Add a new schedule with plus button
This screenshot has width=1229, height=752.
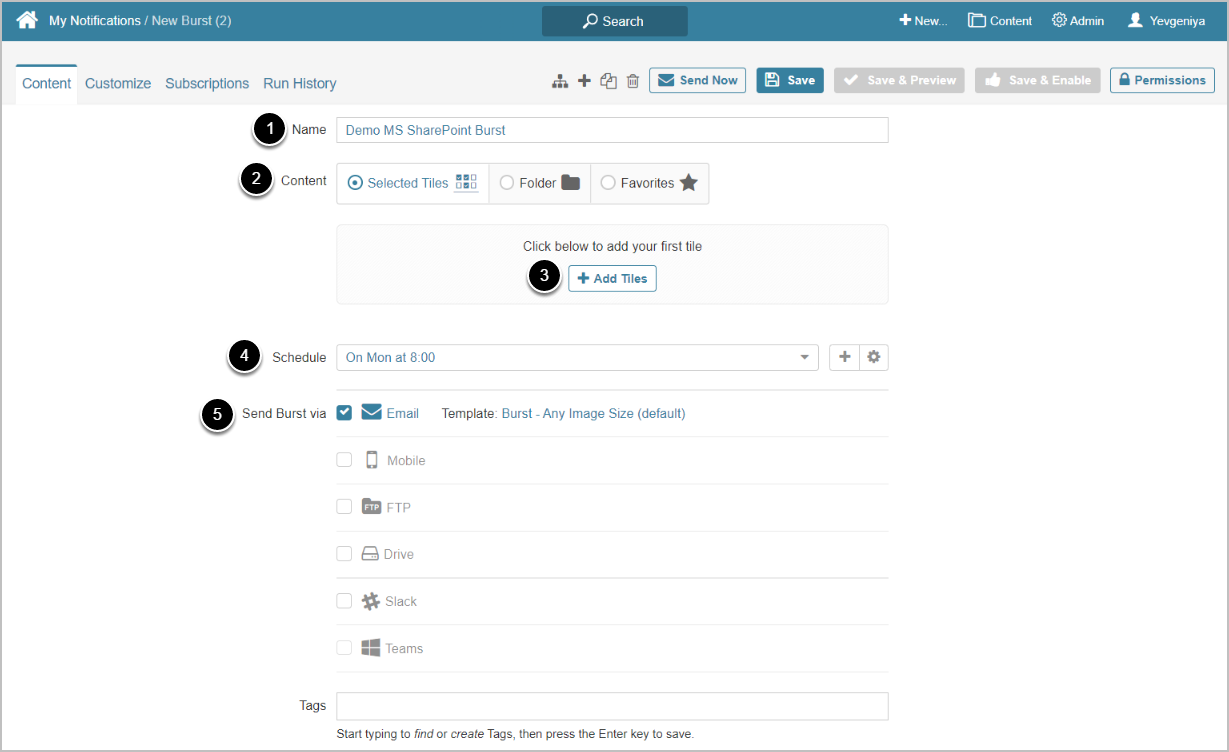tap(844, 357)
